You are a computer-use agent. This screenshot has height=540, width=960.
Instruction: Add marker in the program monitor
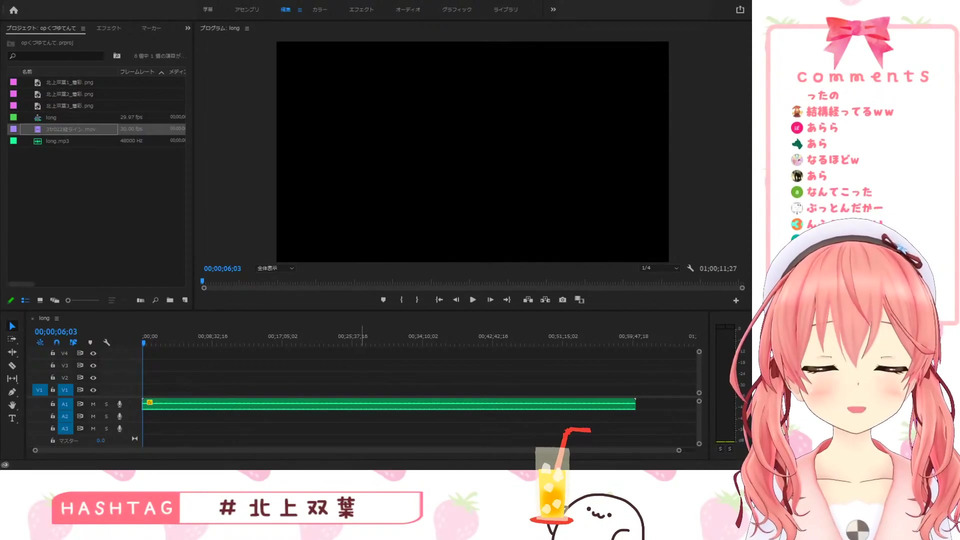tap(383, 300)
